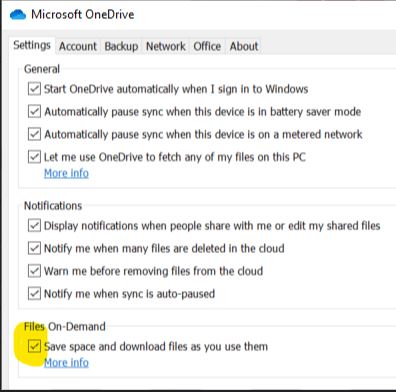Toggle fetch files on this PC checkbox
Image resolution: width=396 pixels, height=392 pixels.
click(34, 157)
